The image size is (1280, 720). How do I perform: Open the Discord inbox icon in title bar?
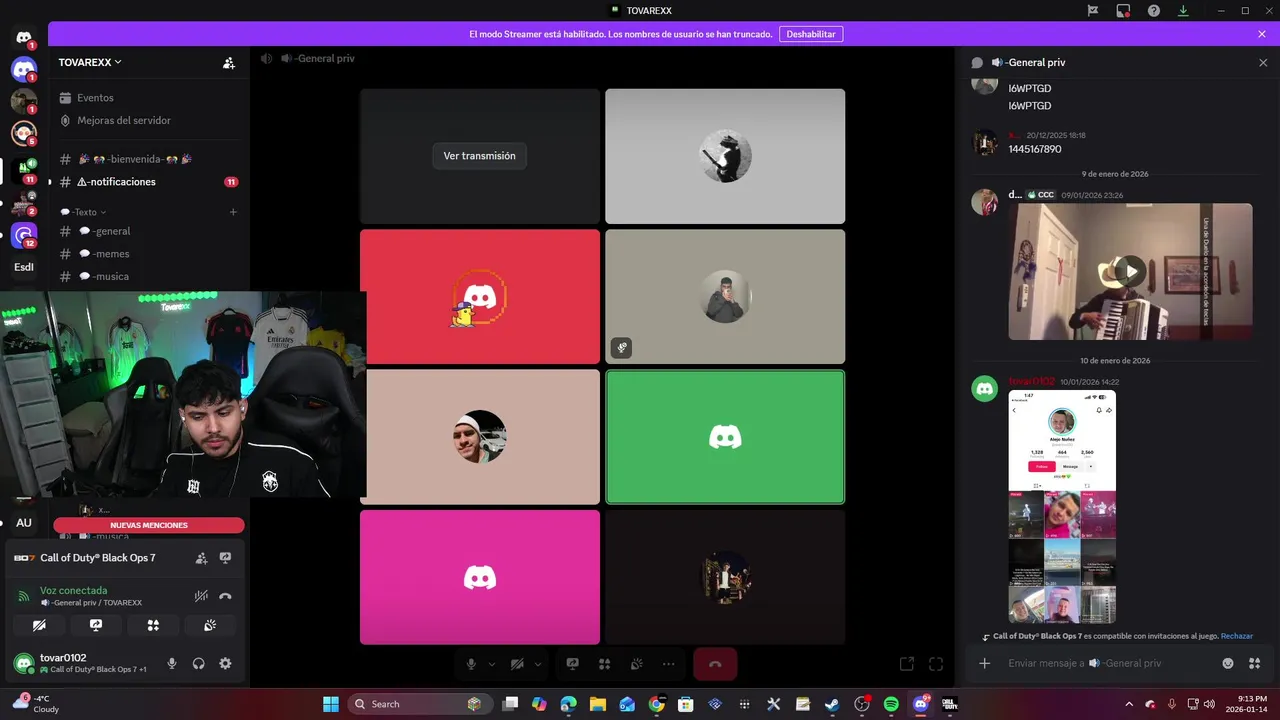pyautogui.click(x=1123, y=10)
